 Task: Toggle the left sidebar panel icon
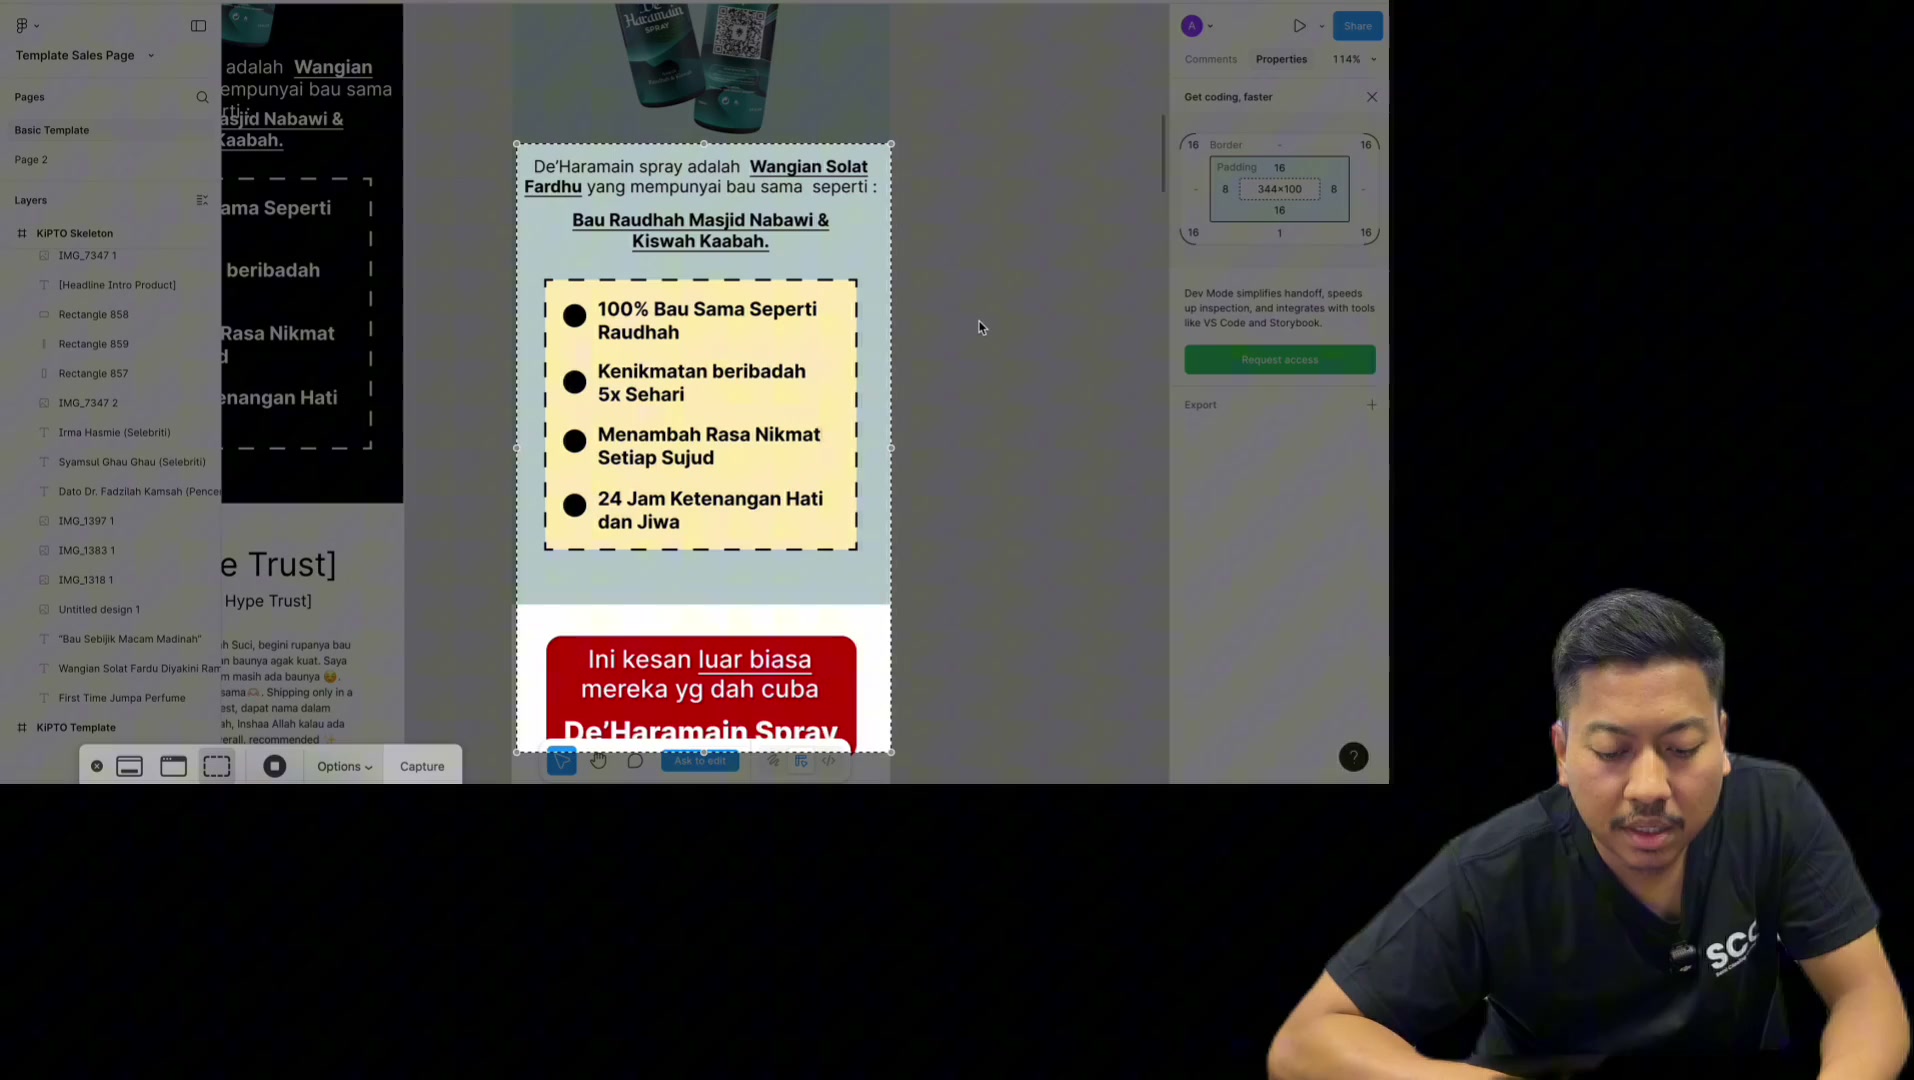pos(198,26)
